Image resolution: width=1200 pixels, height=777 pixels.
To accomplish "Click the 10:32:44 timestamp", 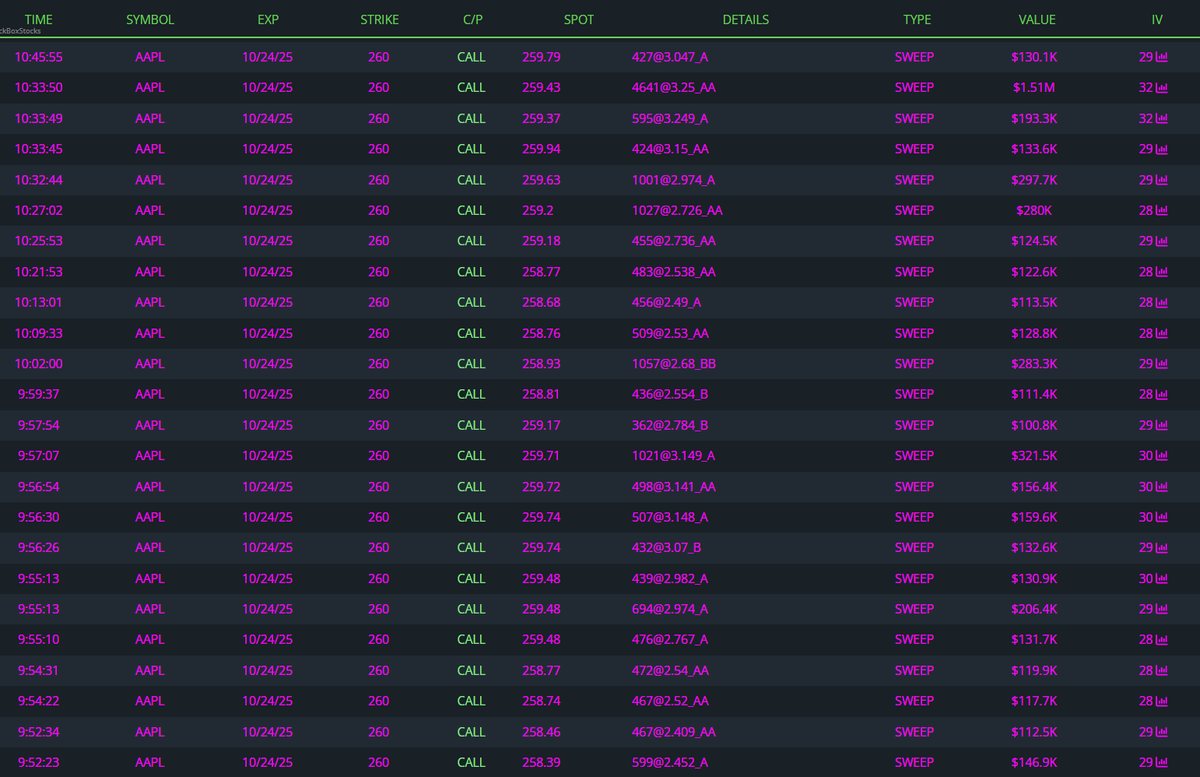I will [x=39, y=180].
